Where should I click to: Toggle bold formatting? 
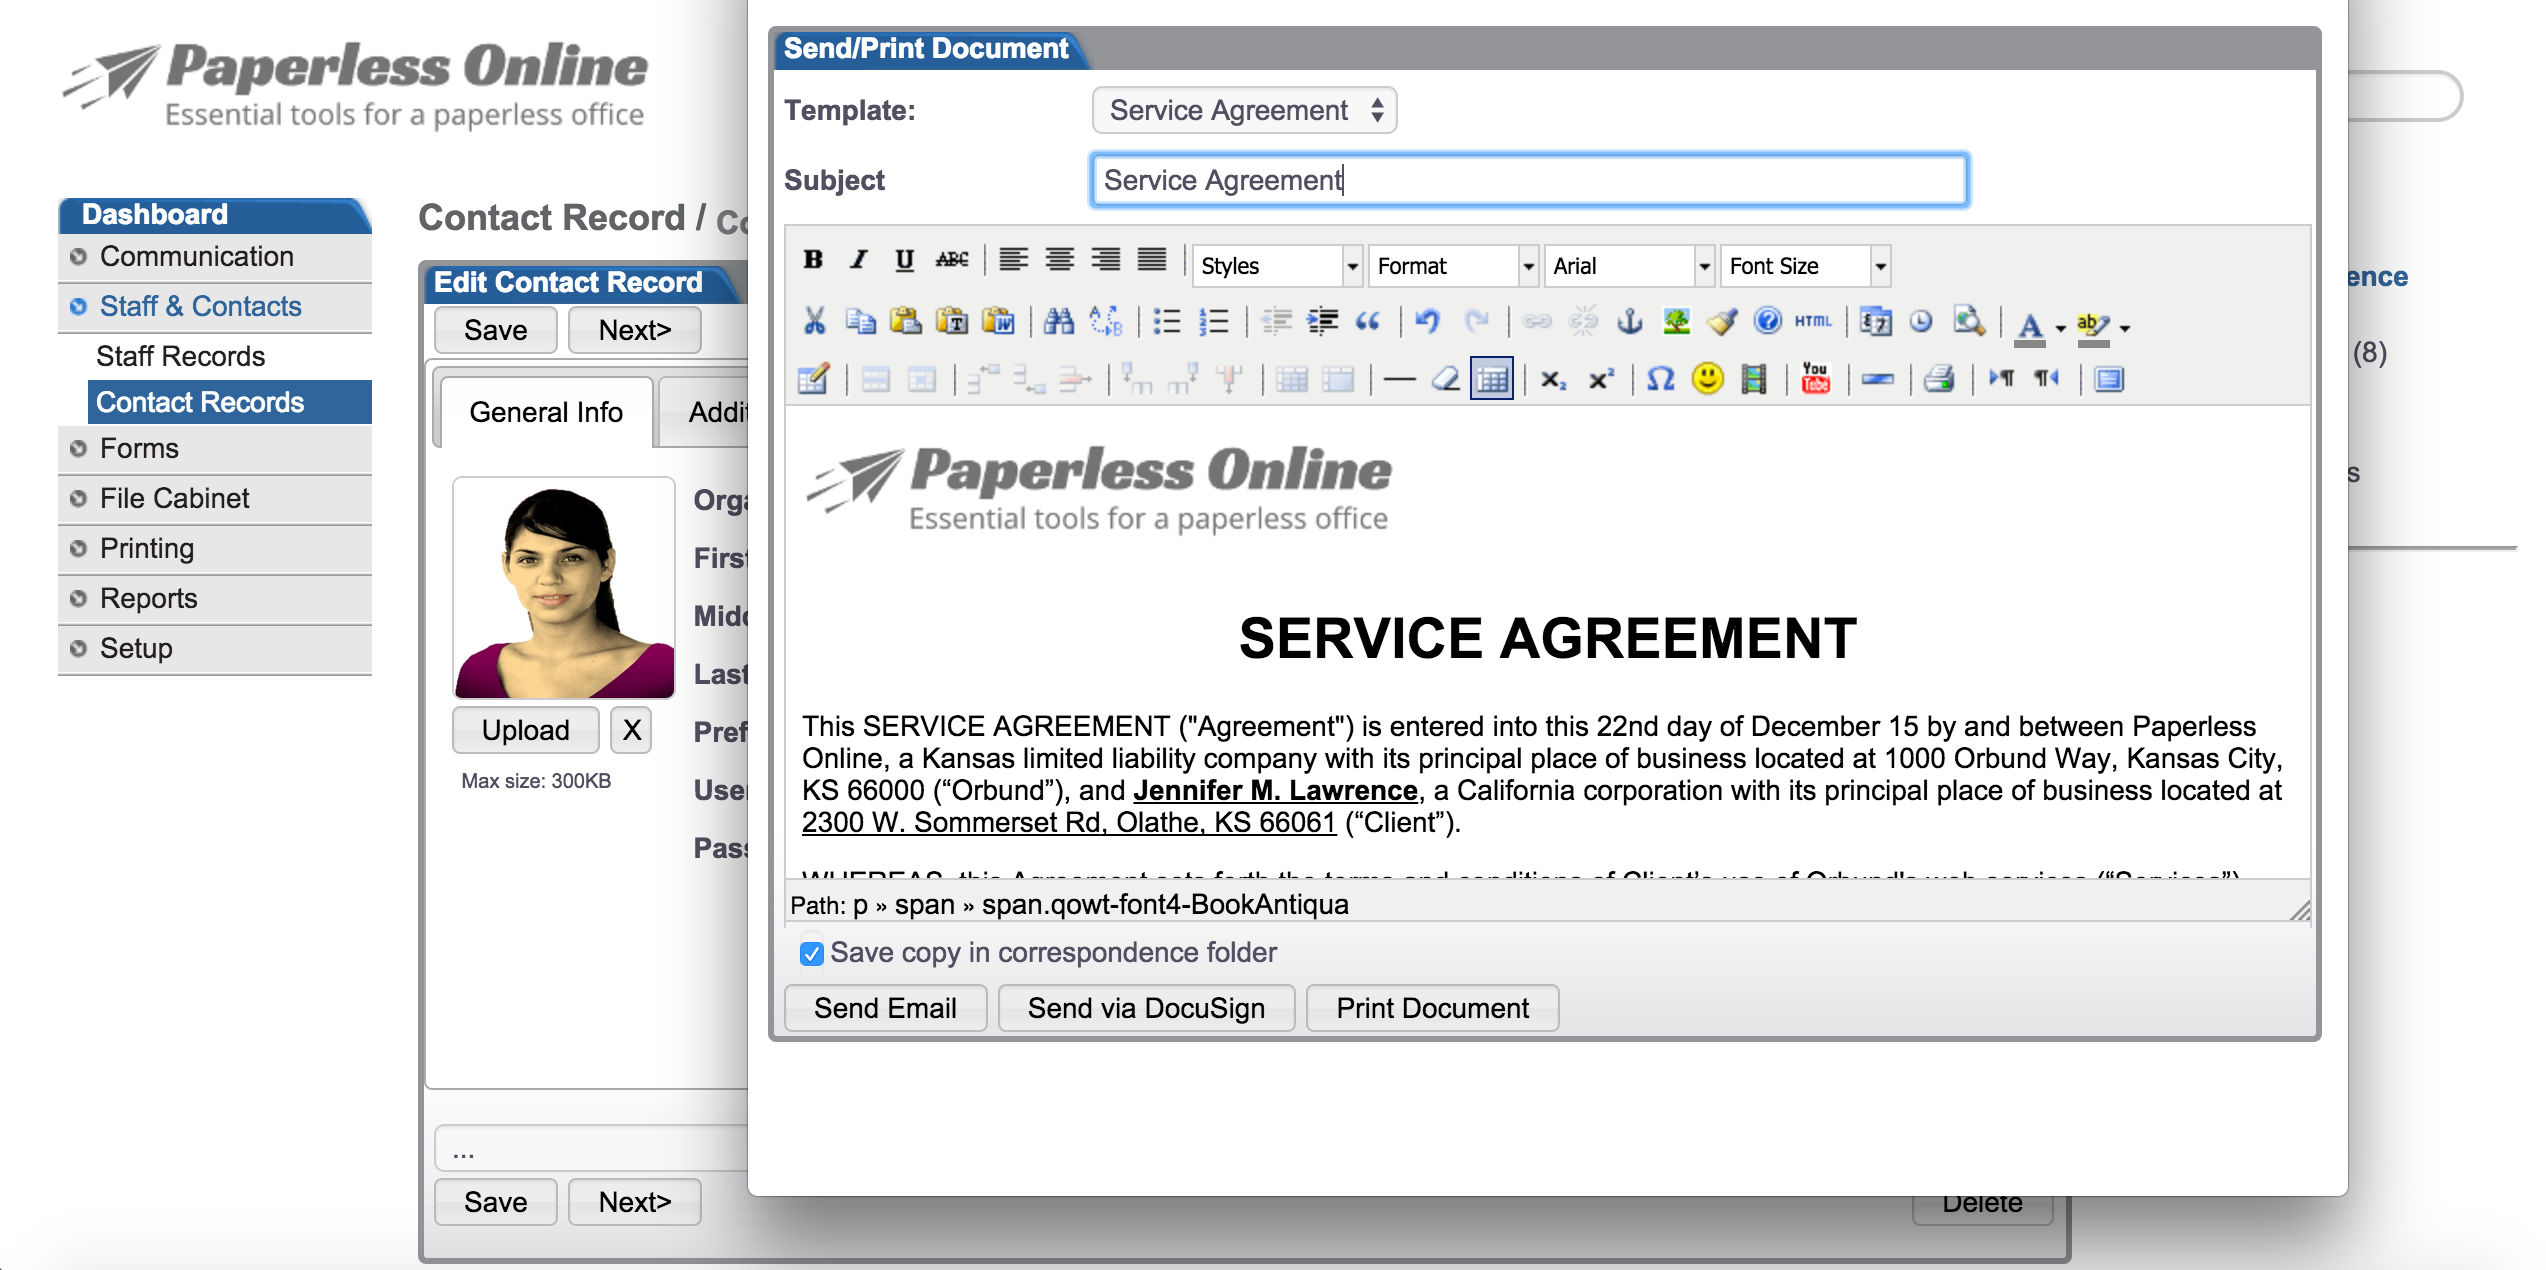pos(813,259)
